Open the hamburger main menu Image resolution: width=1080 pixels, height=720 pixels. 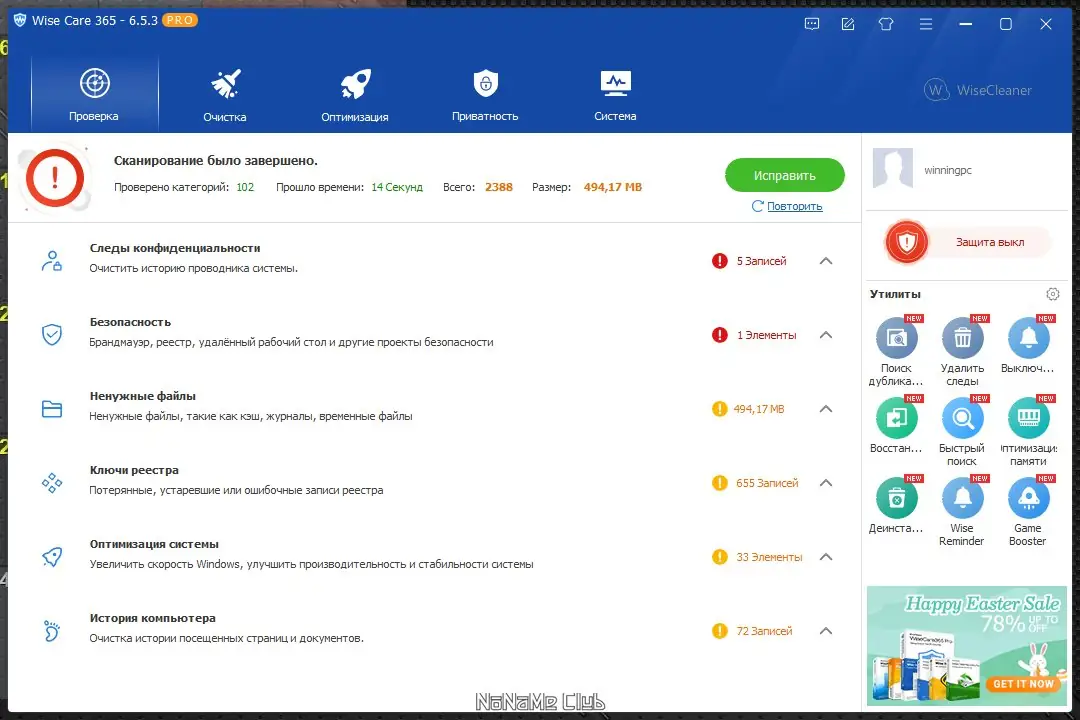coord(926,23)
